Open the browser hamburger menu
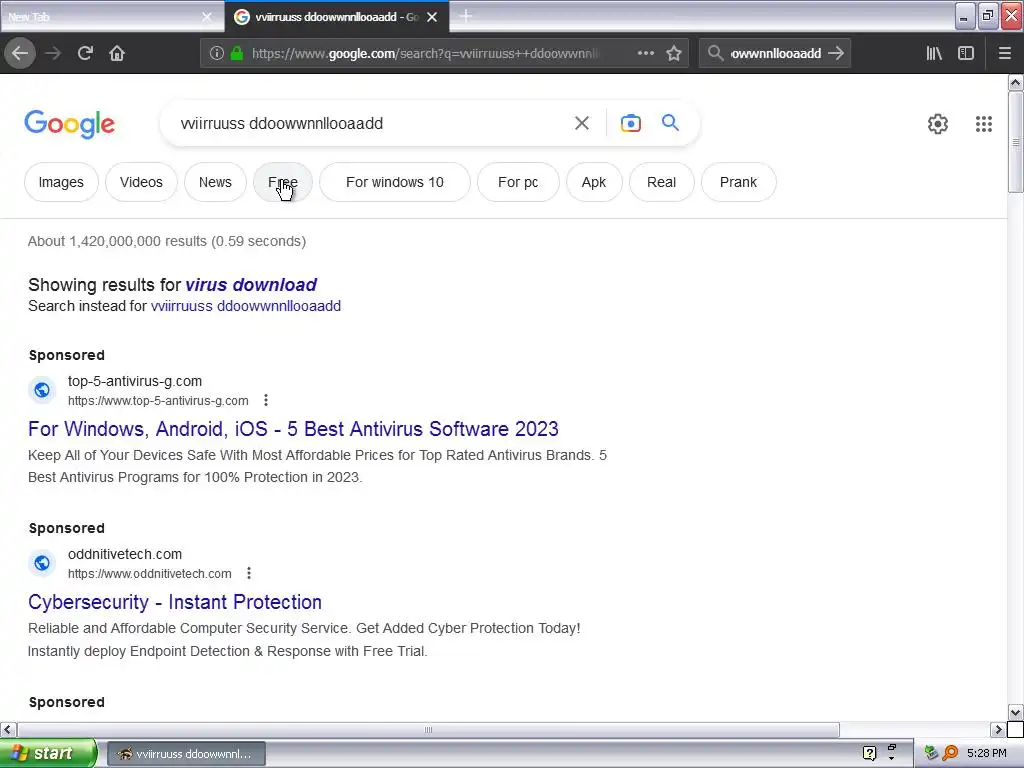1024x768 pixels. click(1005, 53)
